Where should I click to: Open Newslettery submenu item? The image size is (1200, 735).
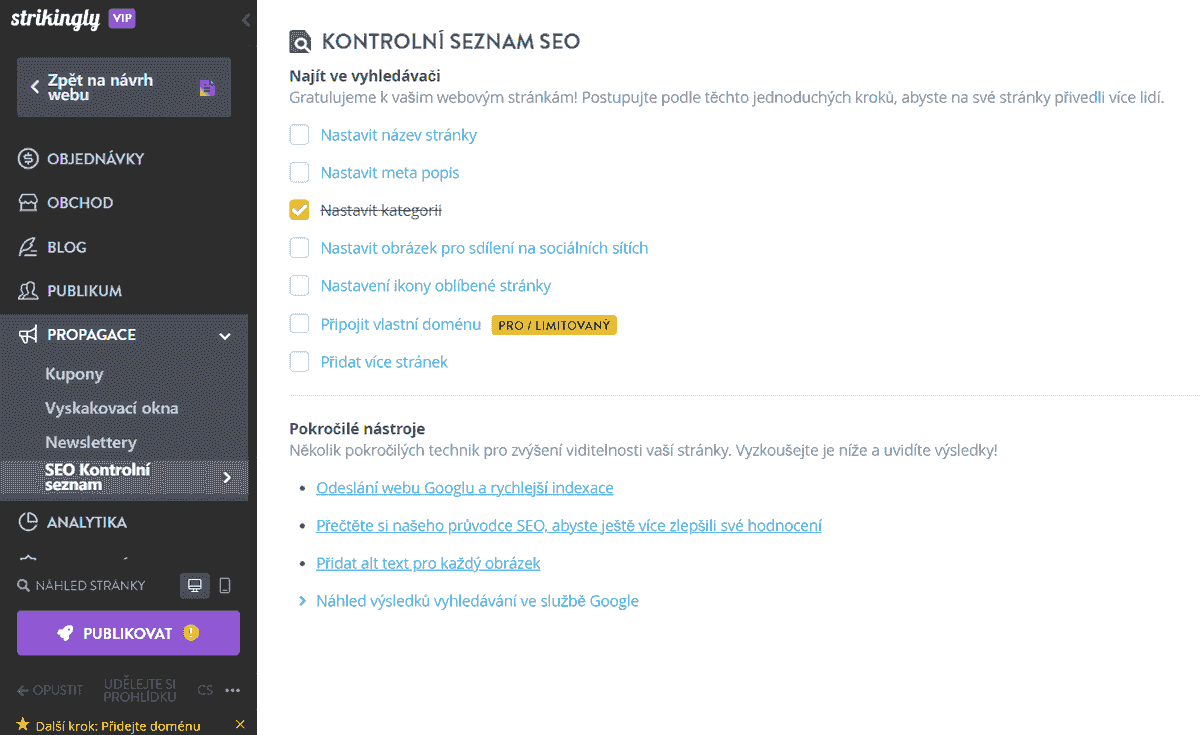(x=91, y=442)
